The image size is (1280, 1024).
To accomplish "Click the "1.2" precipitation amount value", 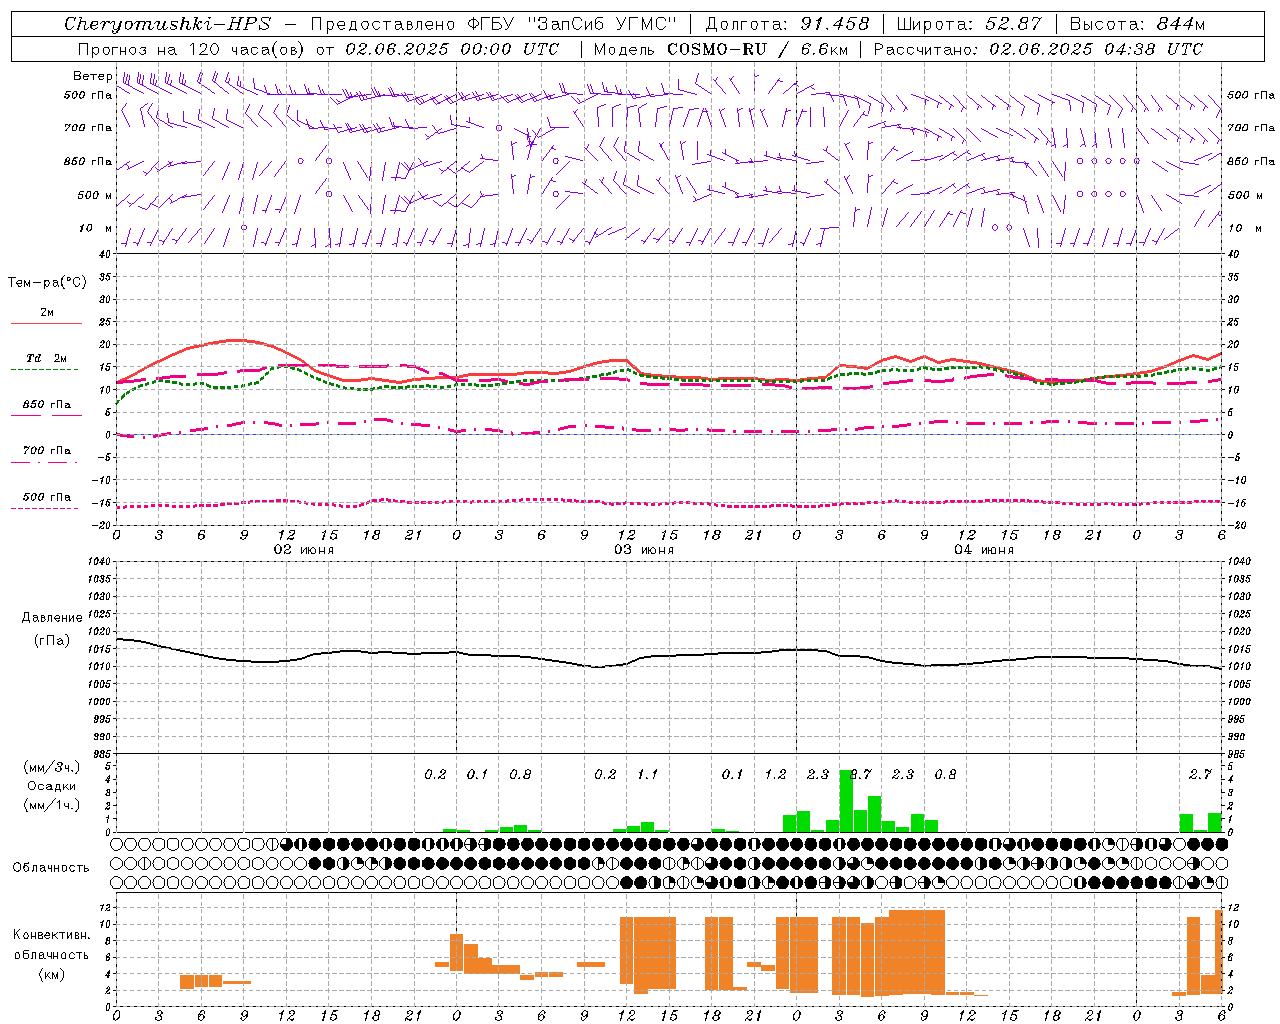I will (775, 775).
